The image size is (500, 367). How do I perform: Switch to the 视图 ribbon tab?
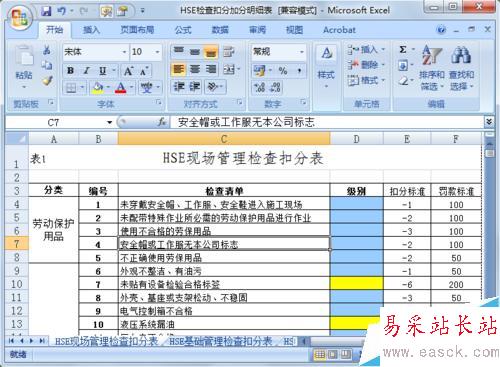tap(294, 30)
